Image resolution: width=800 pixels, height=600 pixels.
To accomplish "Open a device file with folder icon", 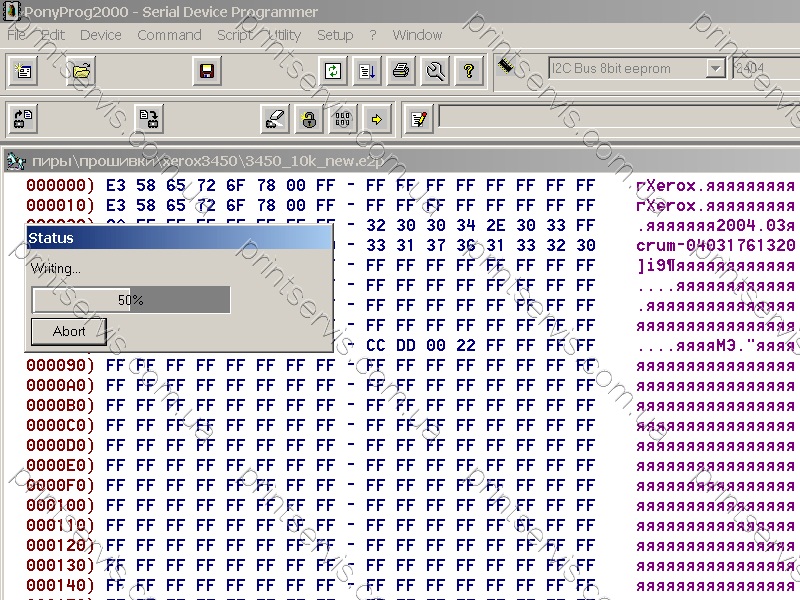I will tap(81, 70).
